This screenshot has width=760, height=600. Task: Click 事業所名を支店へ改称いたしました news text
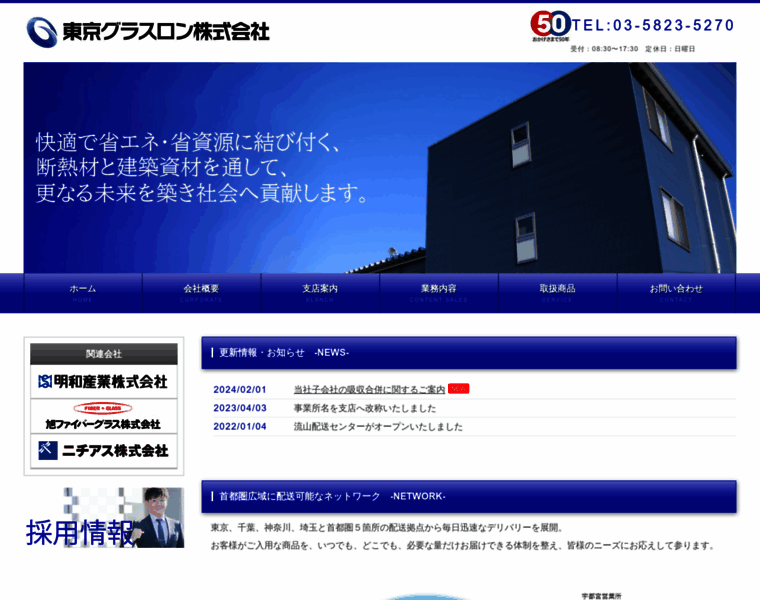(x=365, y=408)
